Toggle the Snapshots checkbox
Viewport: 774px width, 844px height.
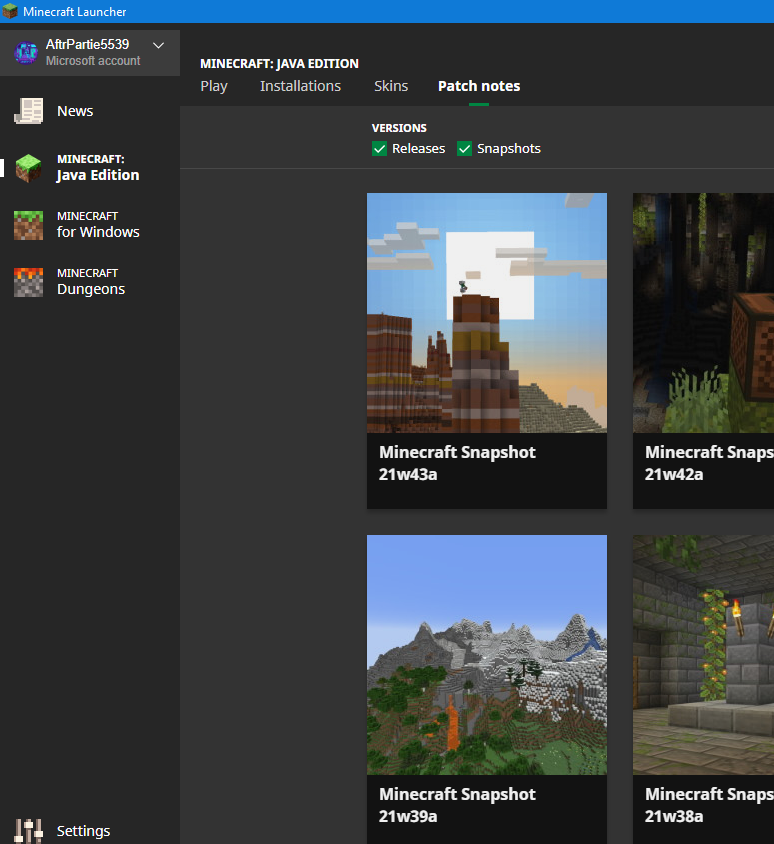point(464,149)
